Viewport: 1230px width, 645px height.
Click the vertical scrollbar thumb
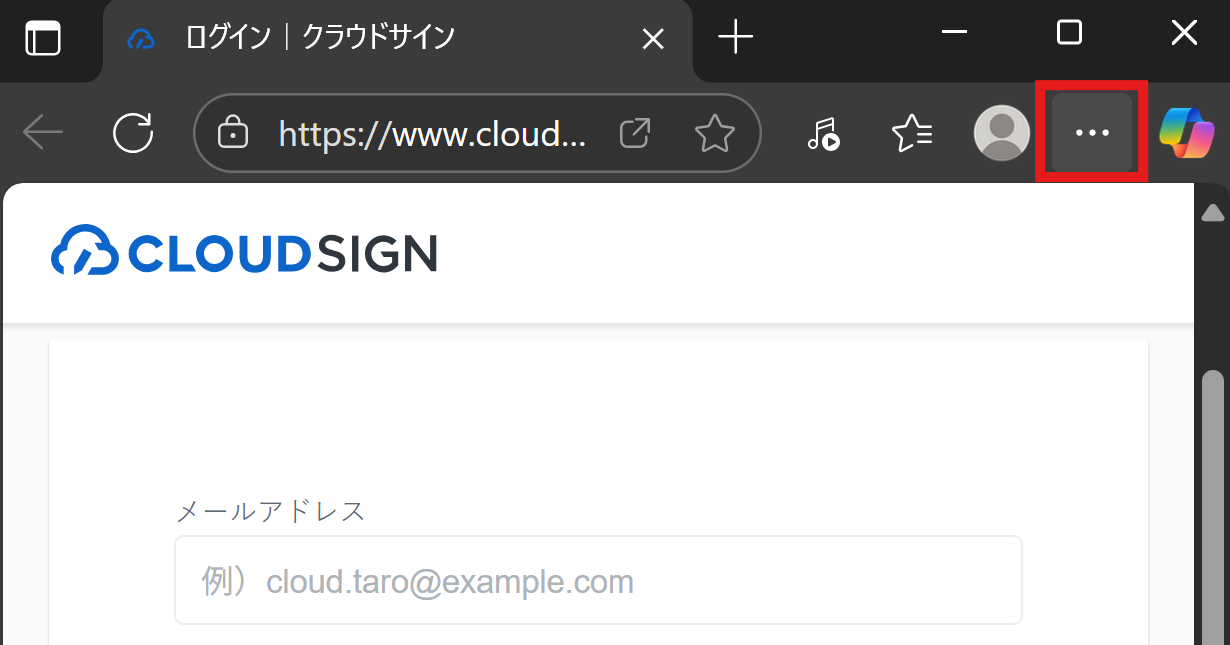click(1212, 500)
